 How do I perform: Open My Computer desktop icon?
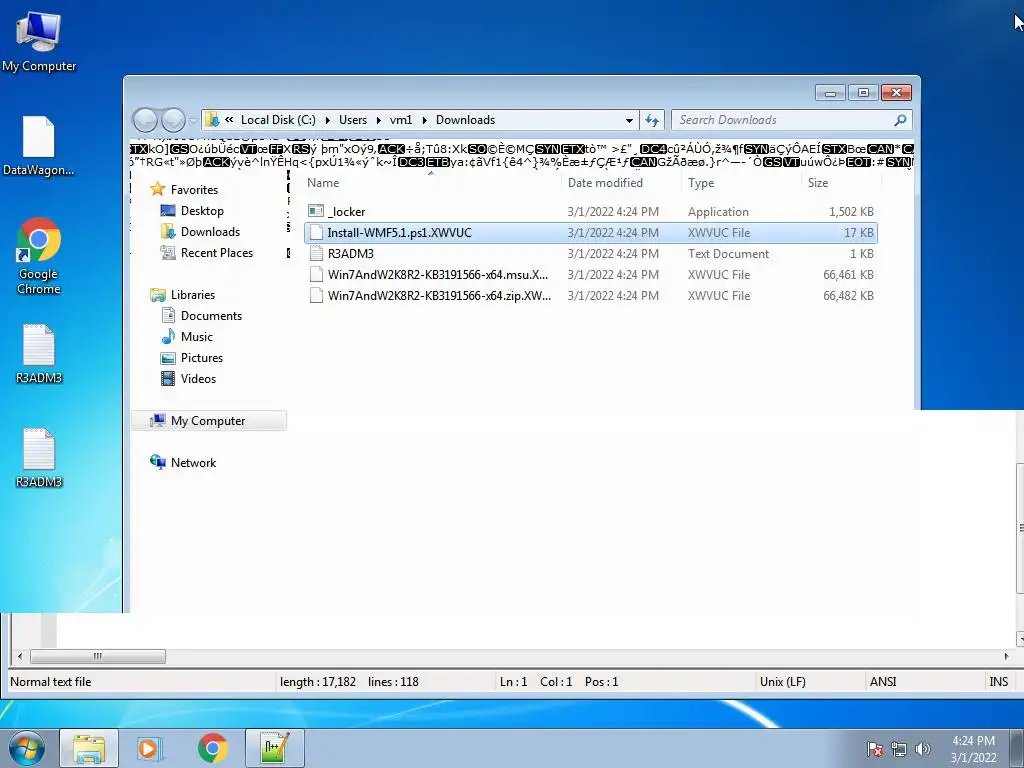point(39,41)
